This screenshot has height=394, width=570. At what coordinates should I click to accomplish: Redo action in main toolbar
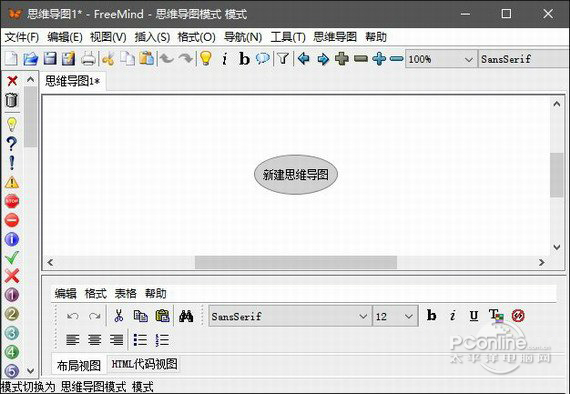[x=186, y=59]
